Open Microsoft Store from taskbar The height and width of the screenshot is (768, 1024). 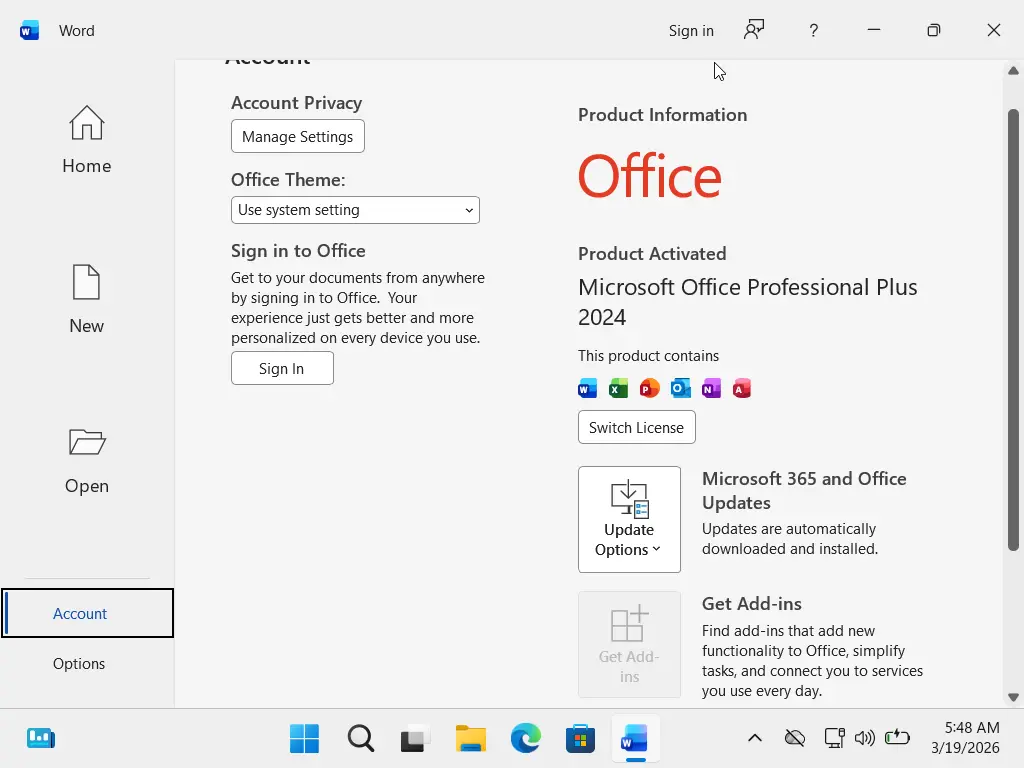tap(580, 739)
